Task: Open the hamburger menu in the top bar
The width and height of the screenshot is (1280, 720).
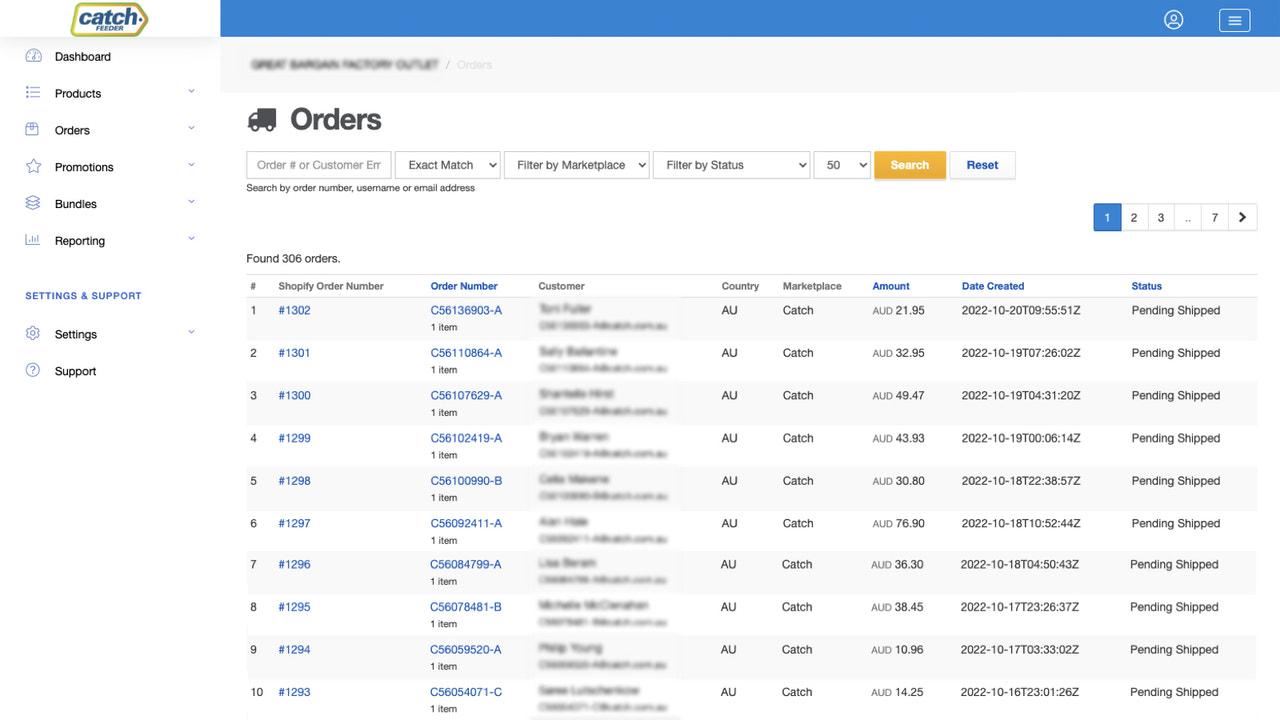Action: pos(1234,20)
